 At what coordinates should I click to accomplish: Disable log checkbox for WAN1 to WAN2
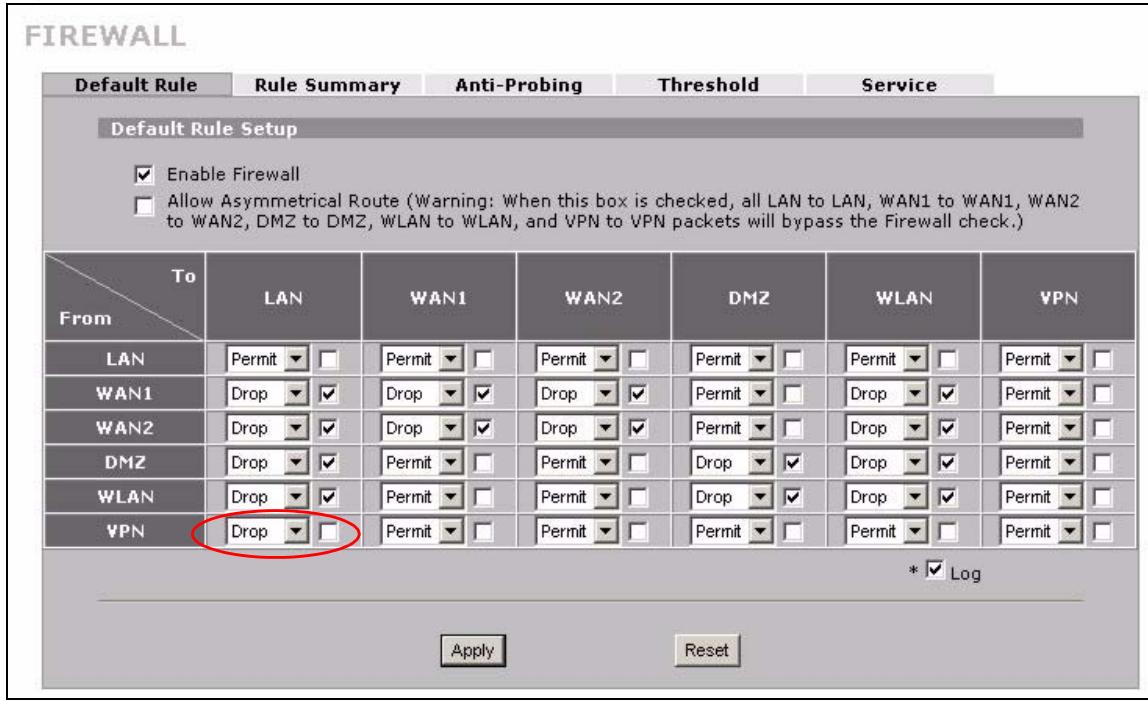(x=638, y=394)
